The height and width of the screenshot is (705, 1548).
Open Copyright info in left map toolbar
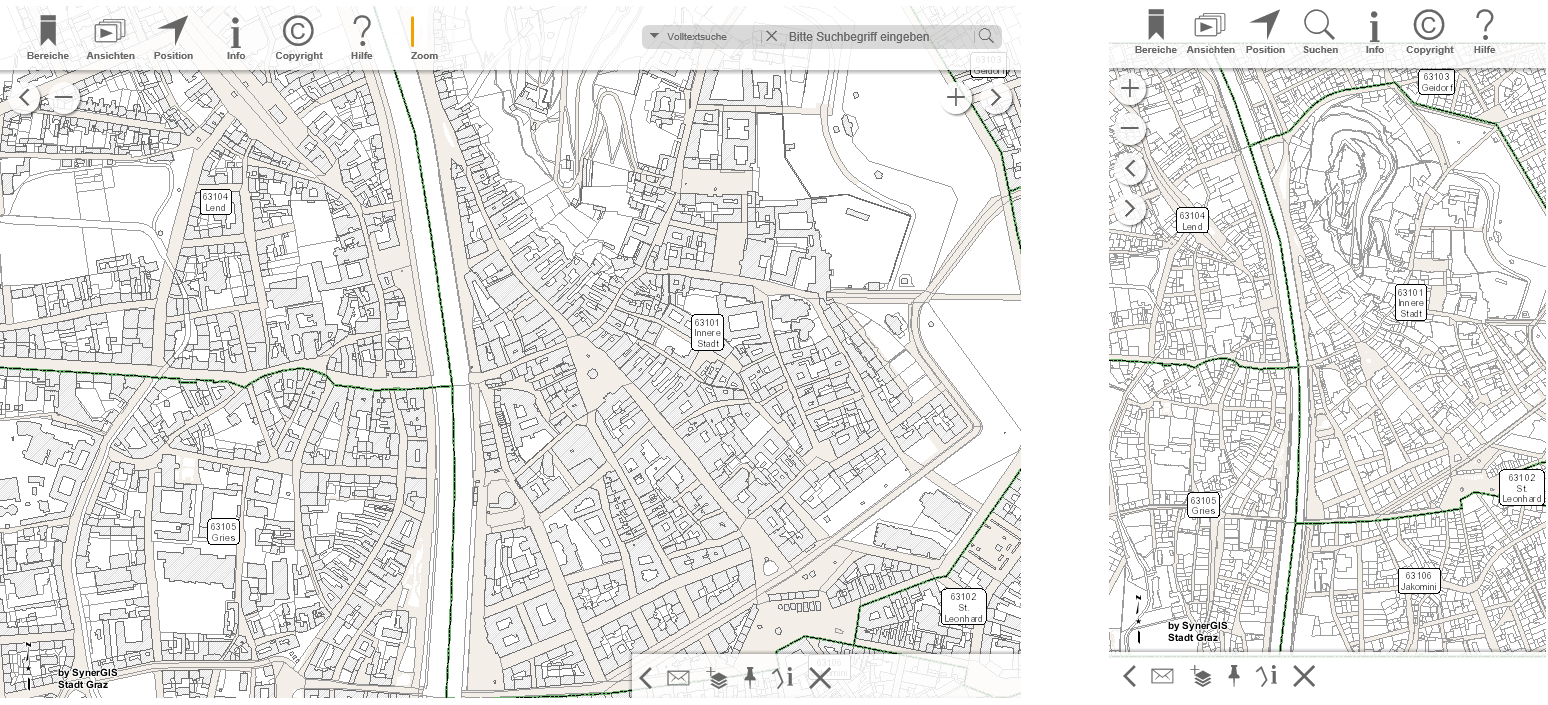pos(298,38)
